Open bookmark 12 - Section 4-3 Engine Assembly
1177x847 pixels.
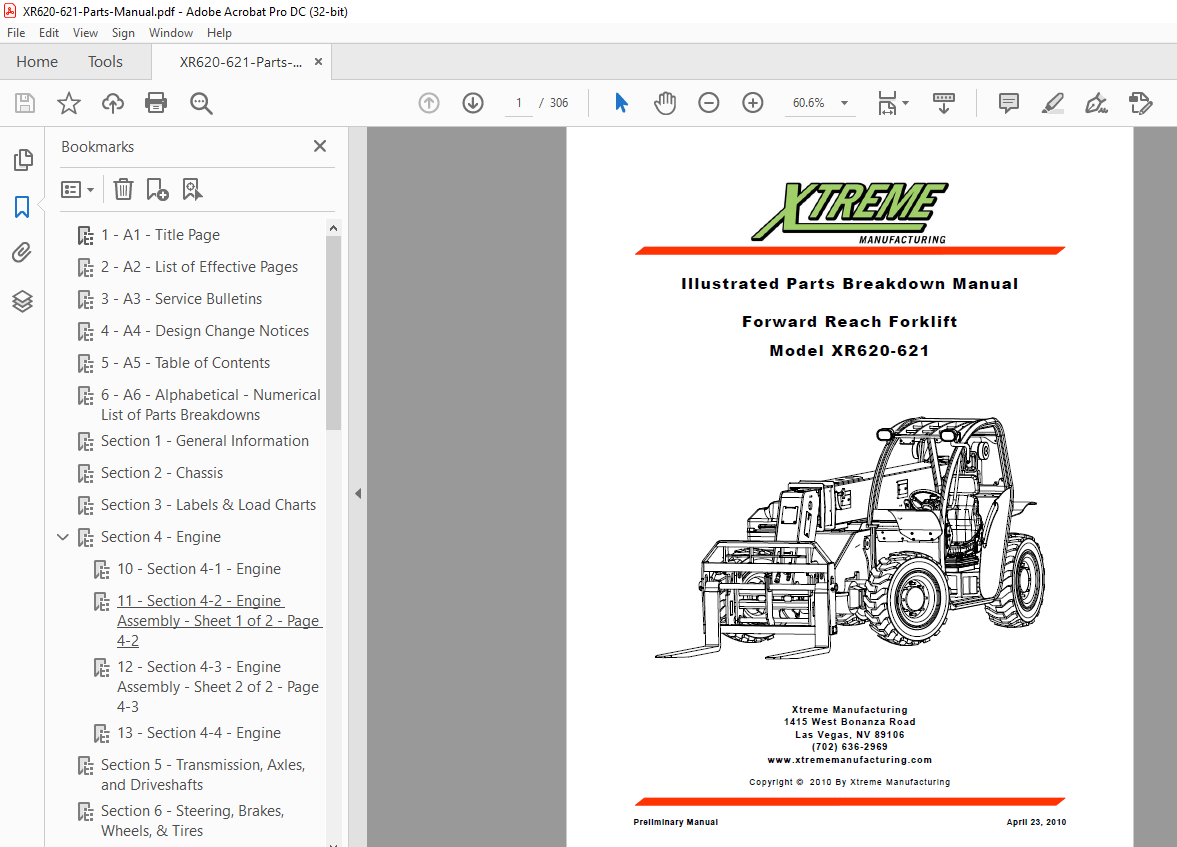coord(218,687)
